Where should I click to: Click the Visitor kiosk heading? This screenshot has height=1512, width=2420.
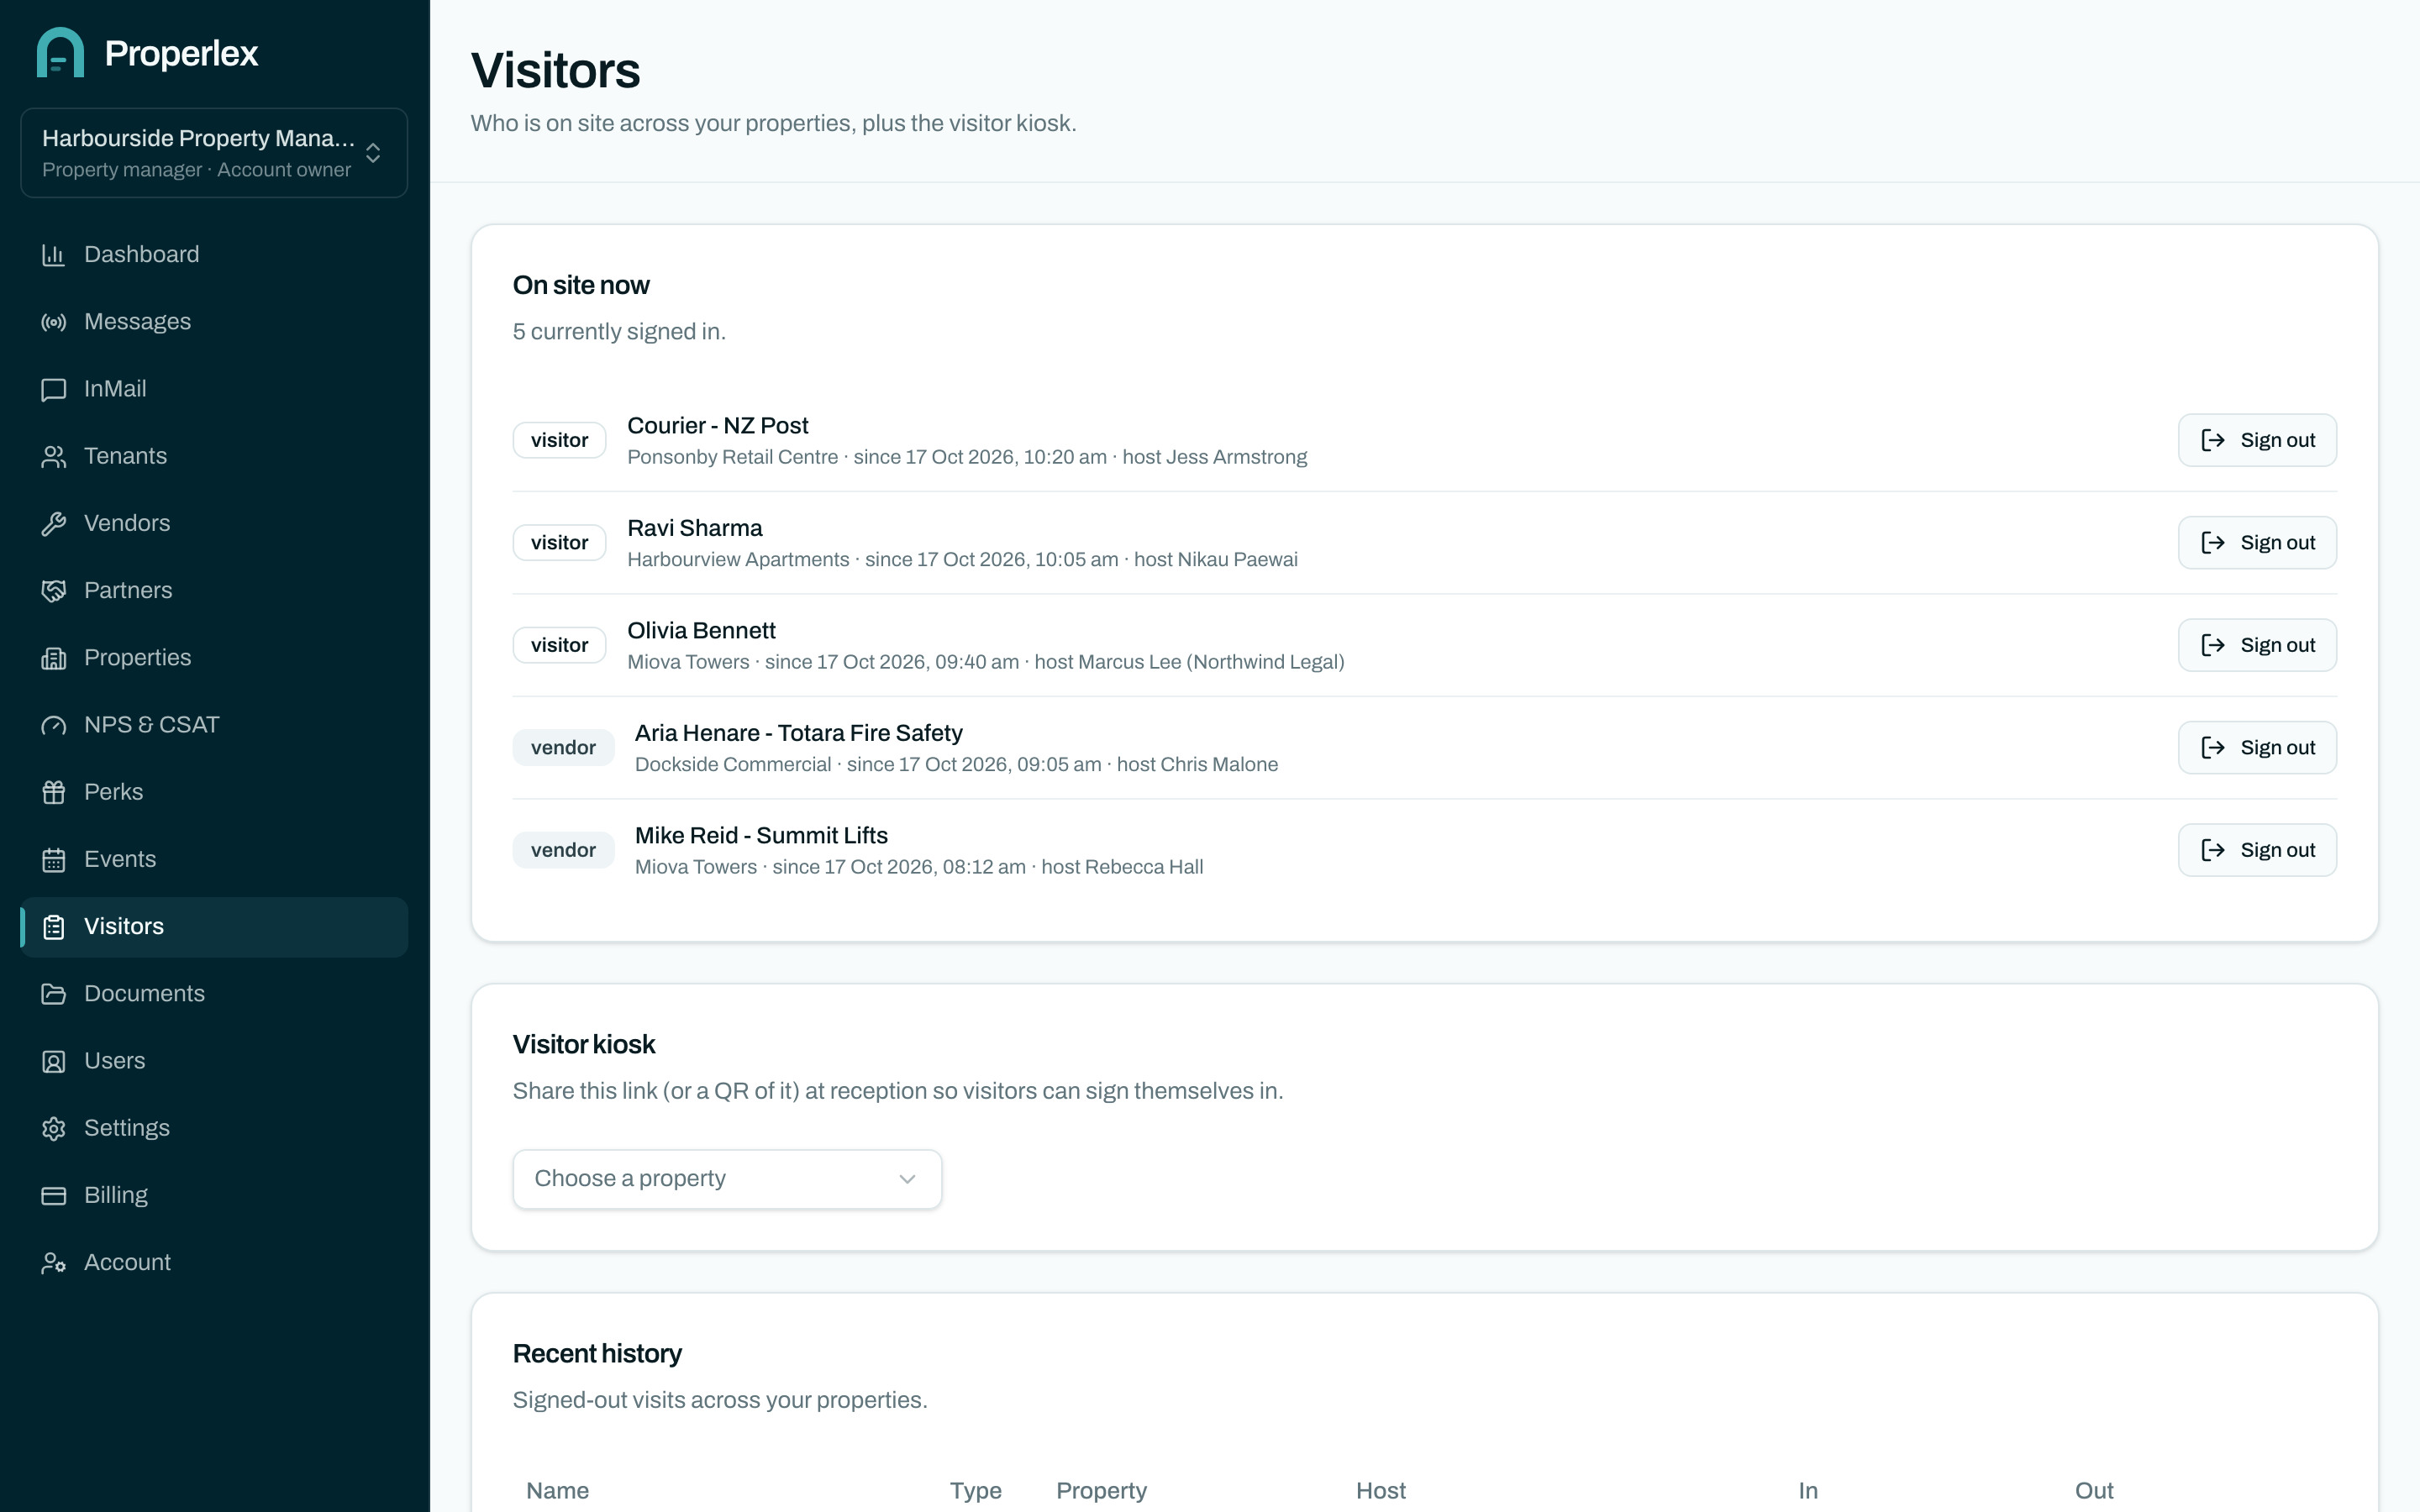click(x=584, y=1045)
